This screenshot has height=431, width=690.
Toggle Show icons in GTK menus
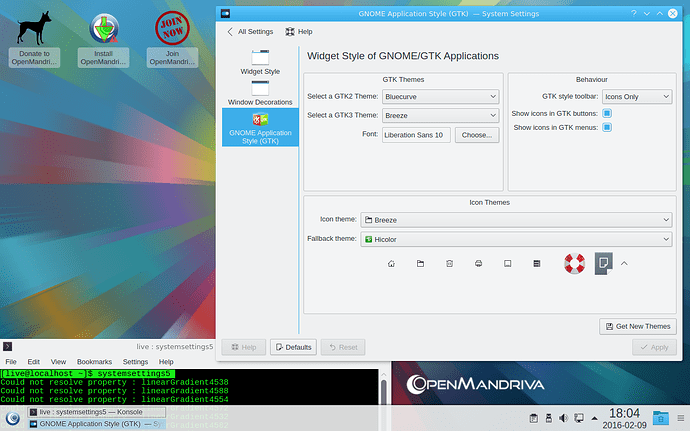pos(607,128)
